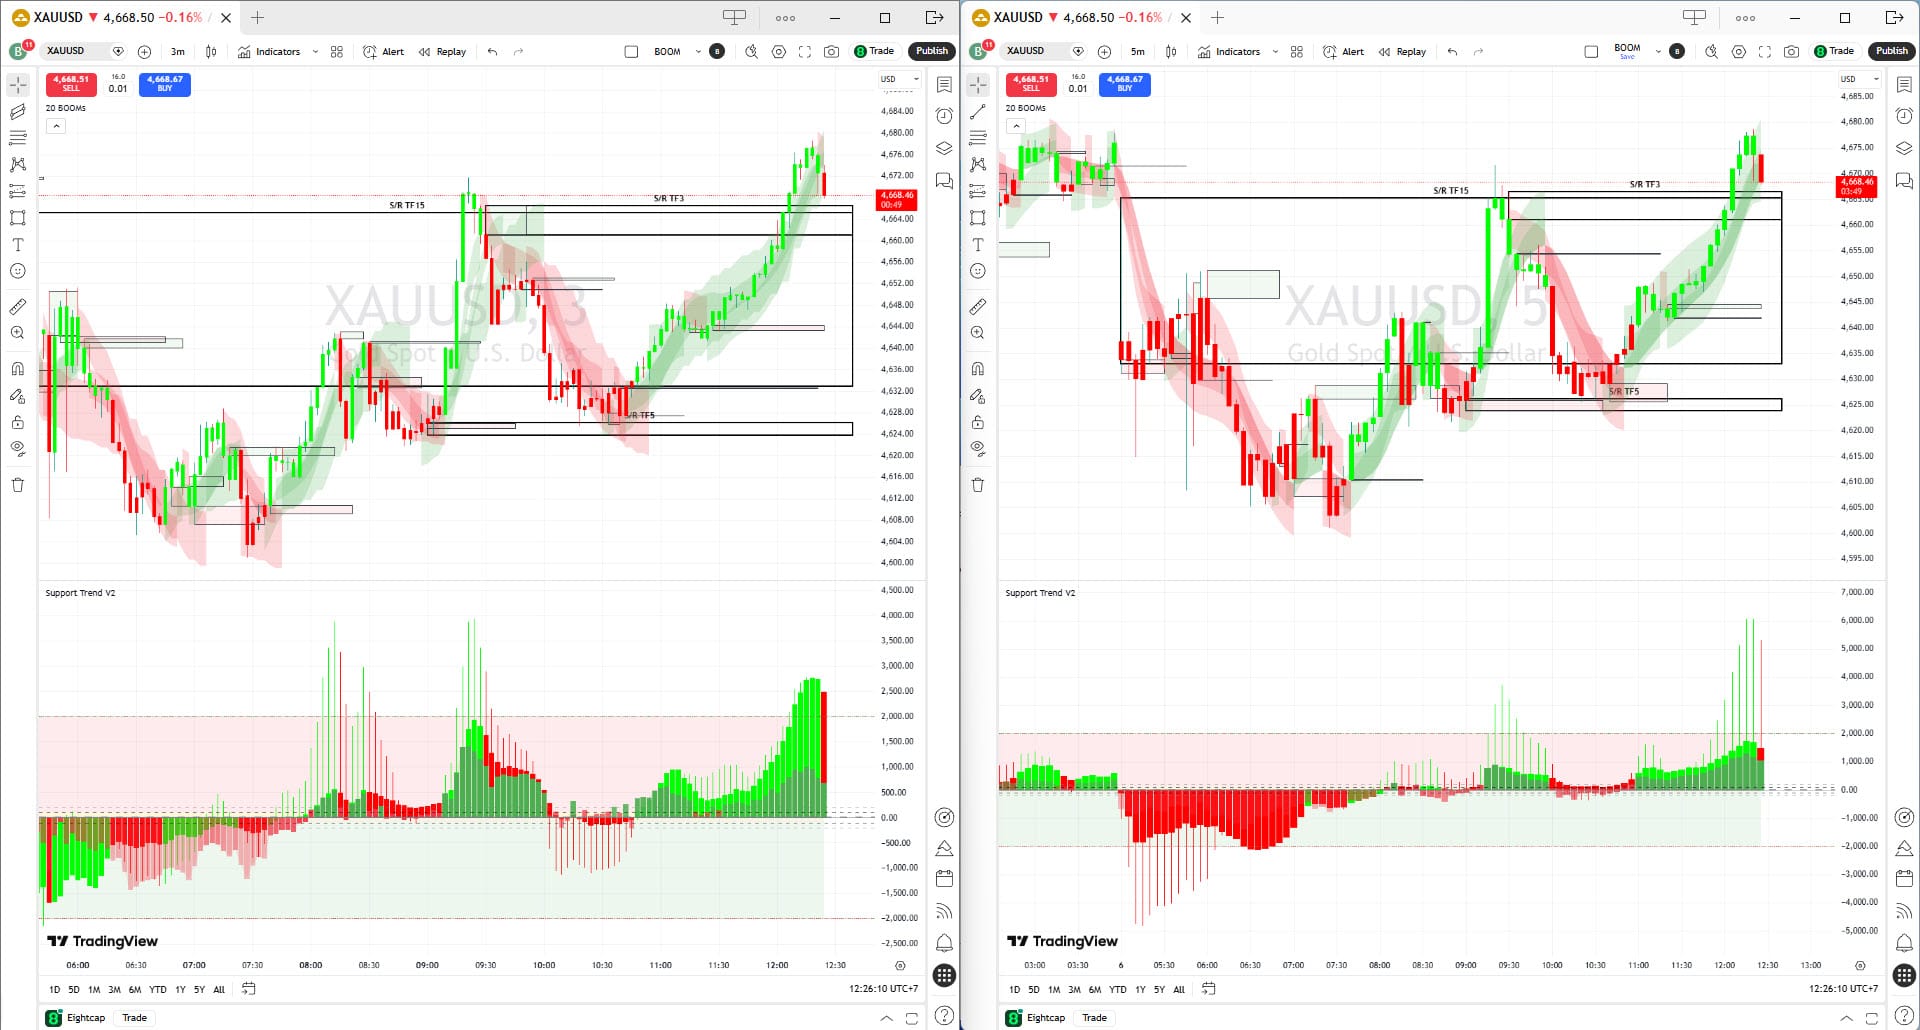Take a snapshot with the camera icon on the 5m chart
The width and height of the screenshot is (1920, 1030).
[x=1791, y=51]
